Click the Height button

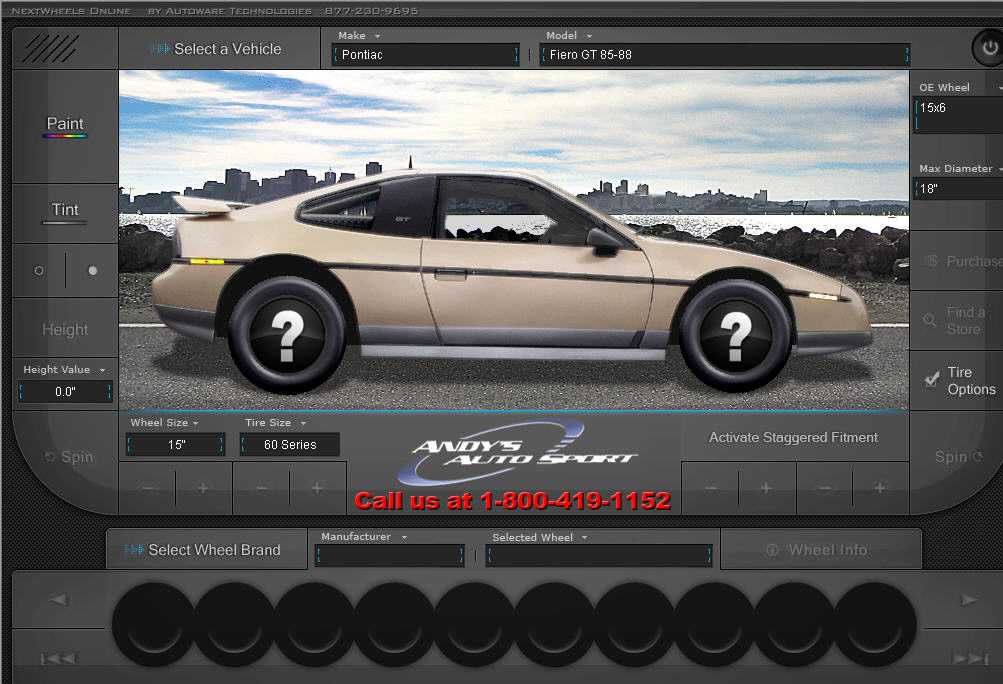click(65, 330)
